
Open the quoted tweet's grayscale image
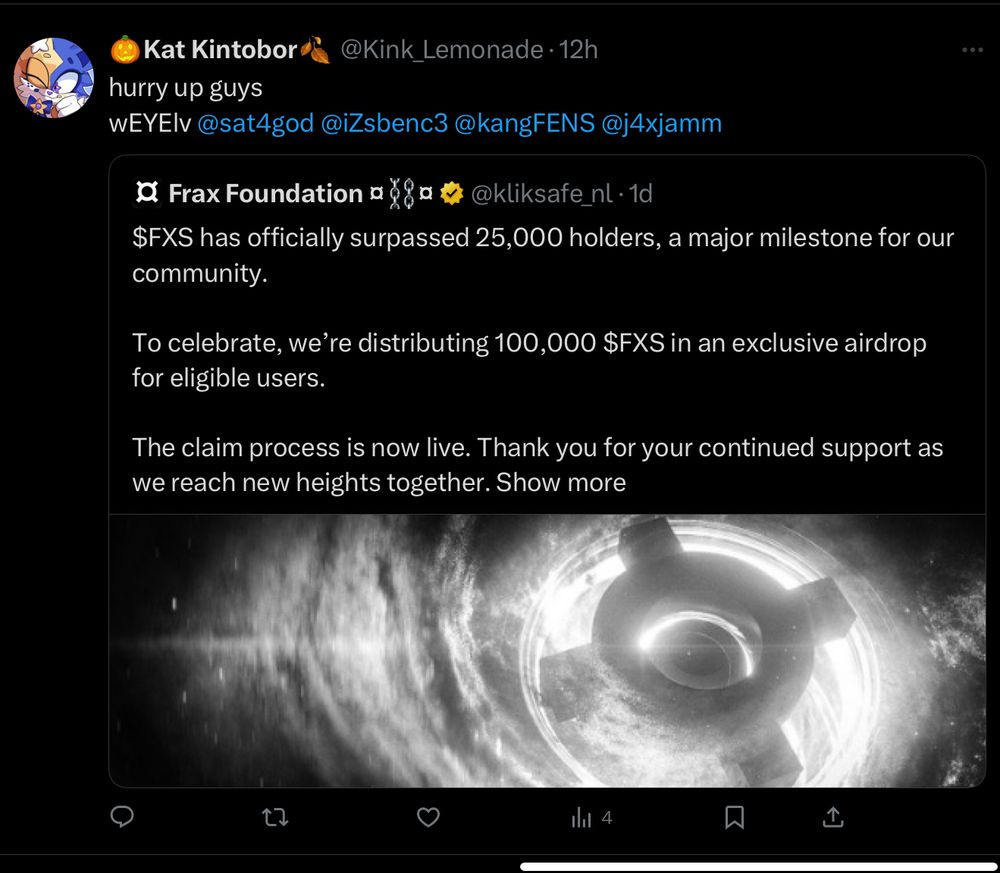(546, 650)
